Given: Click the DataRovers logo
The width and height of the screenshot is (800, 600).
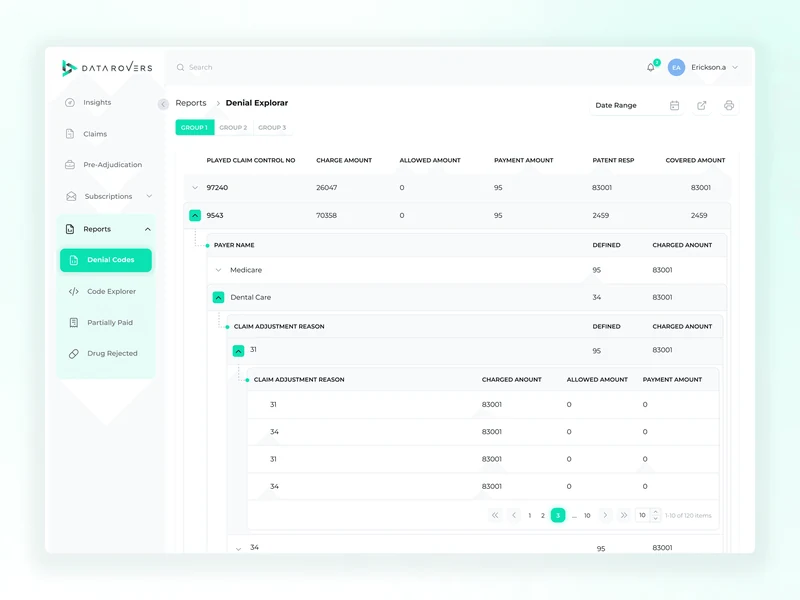Looking at the screenshot, I should pos(107,68).
